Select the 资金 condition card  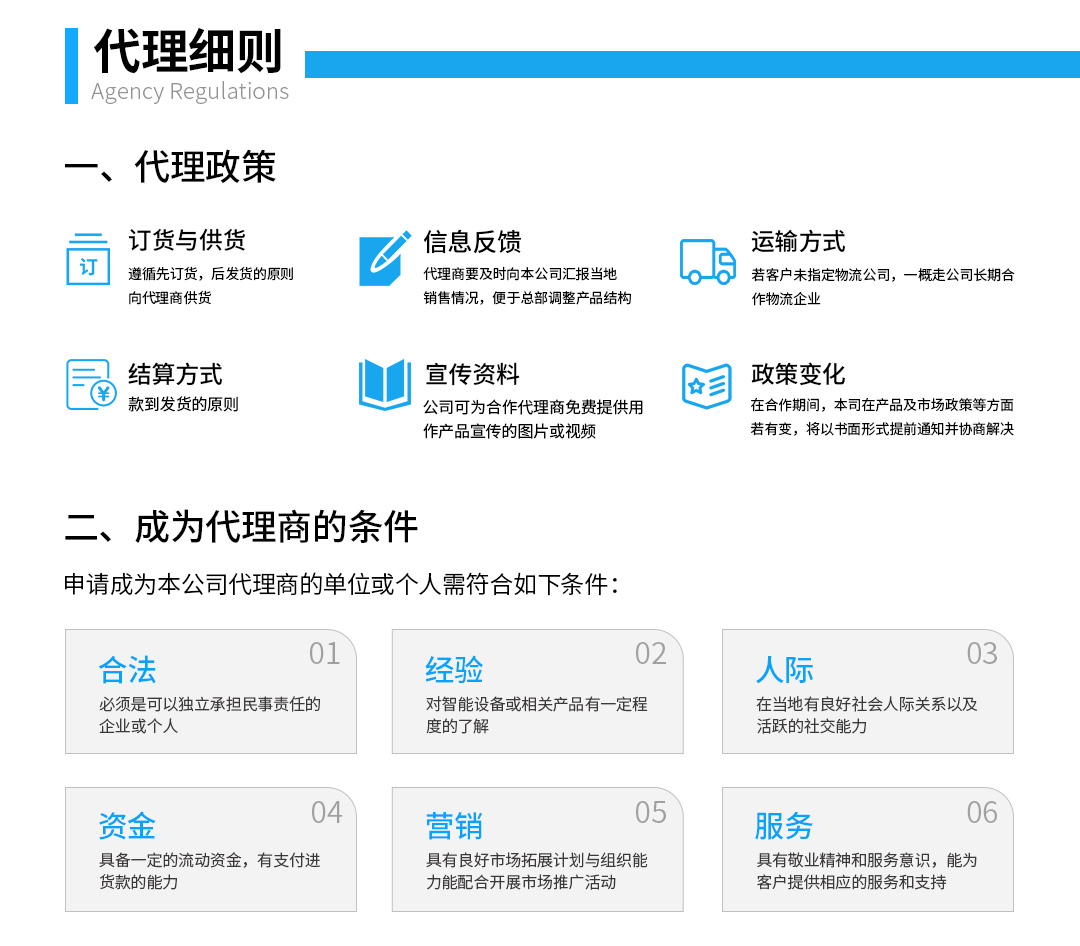(x=210, y=849)
